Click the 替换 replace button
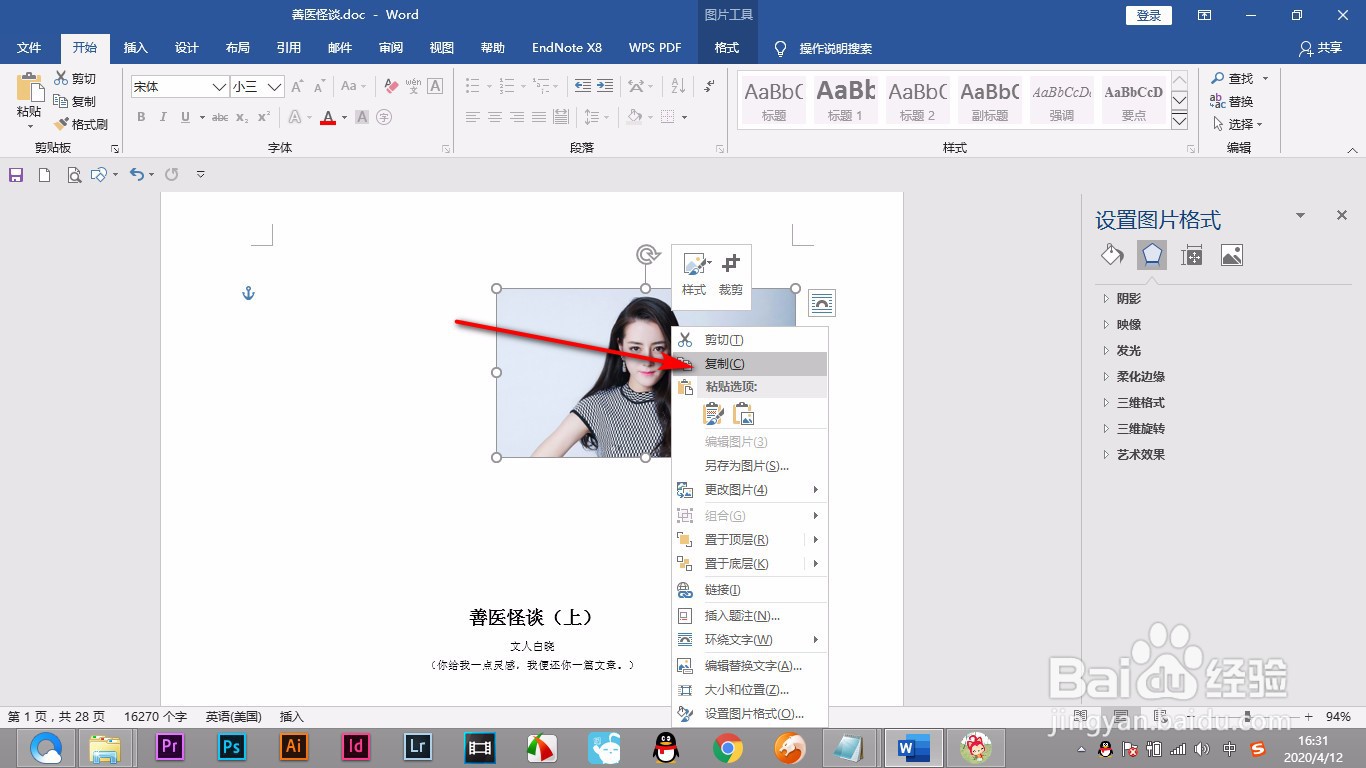This screenshot has height=768, width=1366. [1232, 101]
